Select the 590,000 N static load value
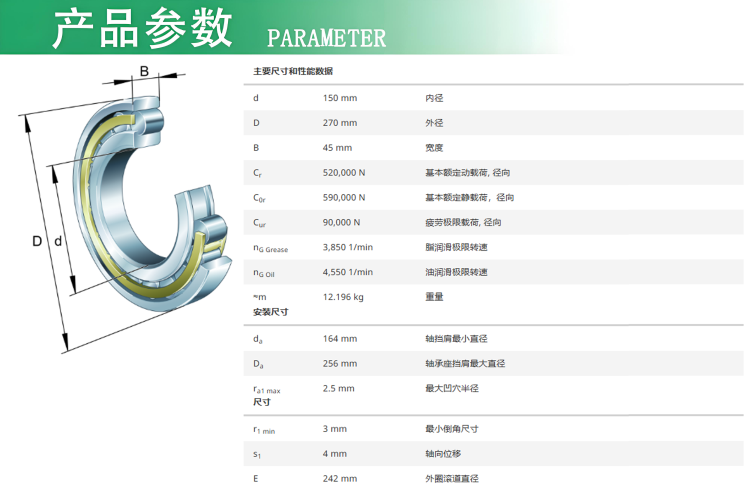This screenshot has height=489, width=750. (x=344, y=198)
